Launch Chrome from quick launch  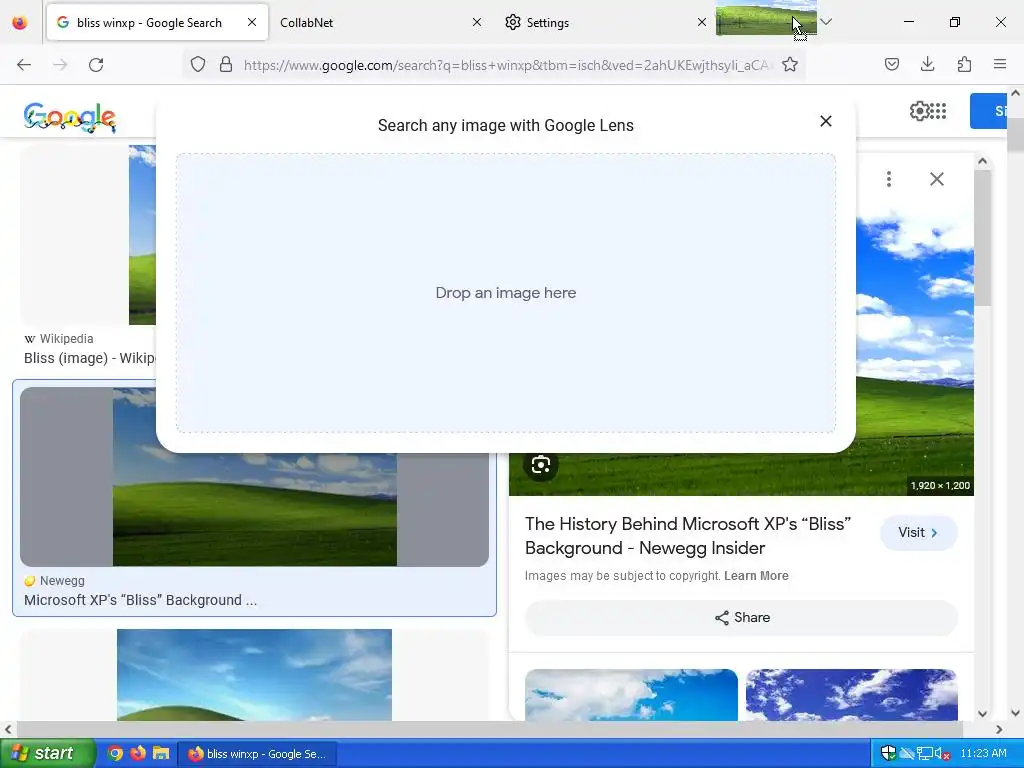(115, 754)
